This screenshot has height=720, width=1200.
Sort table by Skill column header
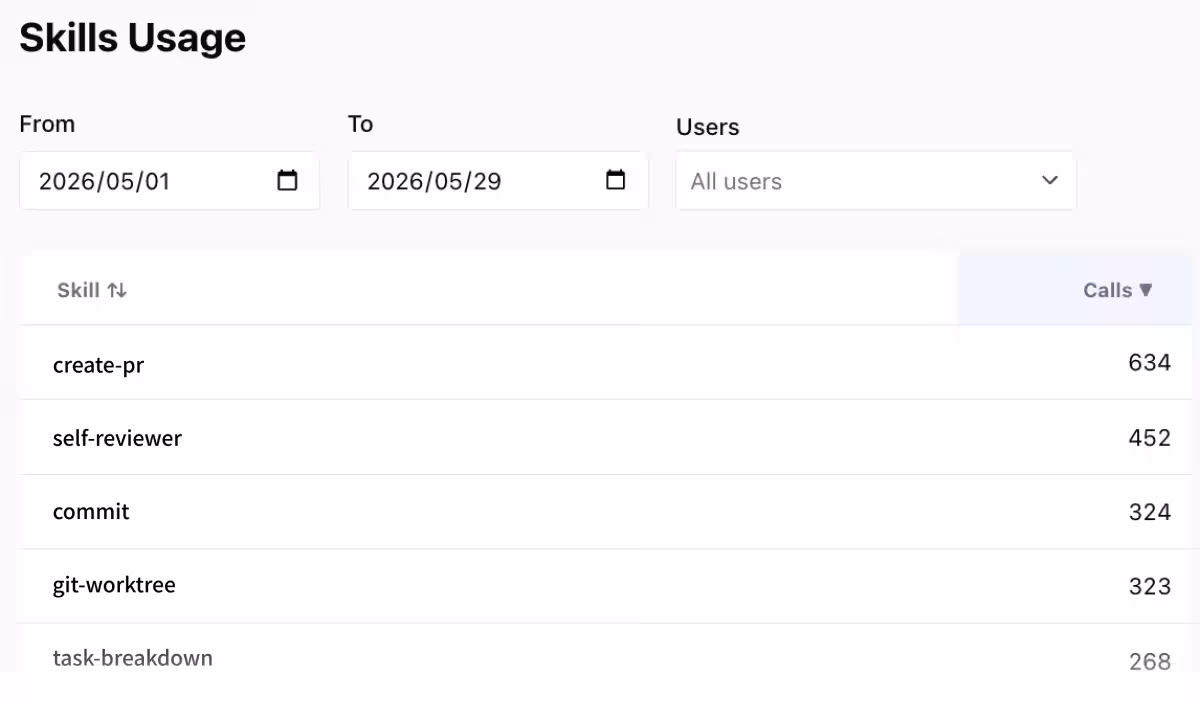pyautogui.click(x=92, y=290)
